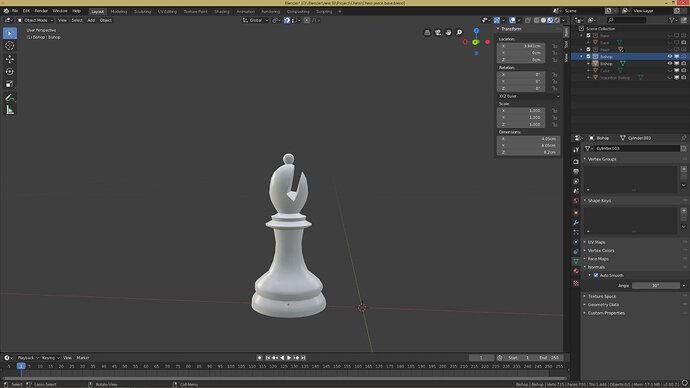This screenshot has width=690, height=388.
Task: Click the camera view gizmo button
Action: (x=438, y=33)
